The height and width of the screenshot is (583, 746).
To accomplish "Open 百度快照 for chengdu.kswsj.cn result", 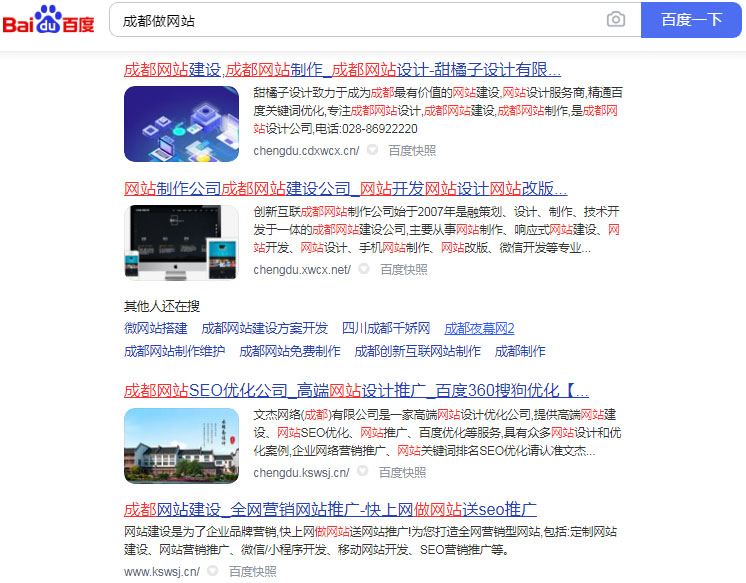I will click(402, 473).
